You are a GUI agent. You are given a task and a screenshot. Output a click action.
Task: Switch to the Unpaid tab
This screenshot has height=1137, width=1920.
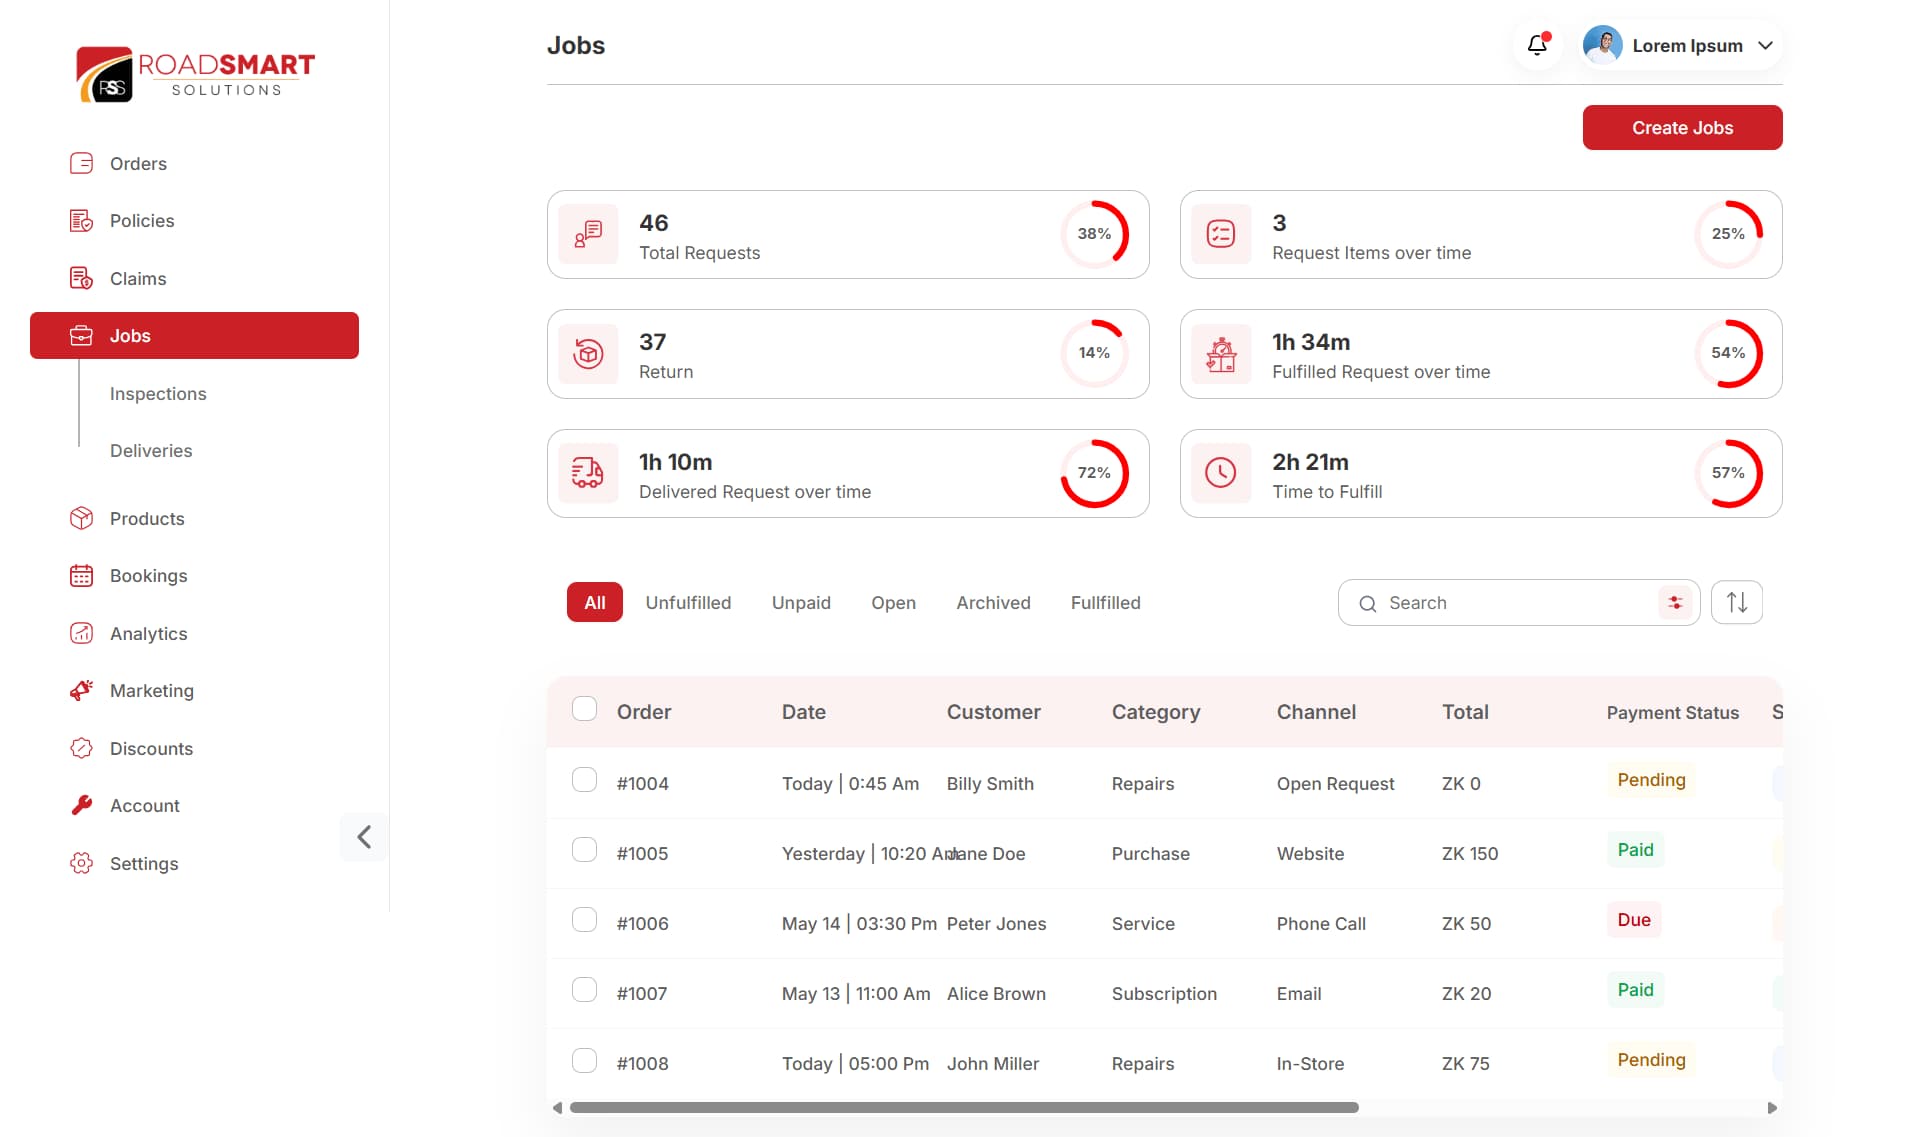pos(801,603)
